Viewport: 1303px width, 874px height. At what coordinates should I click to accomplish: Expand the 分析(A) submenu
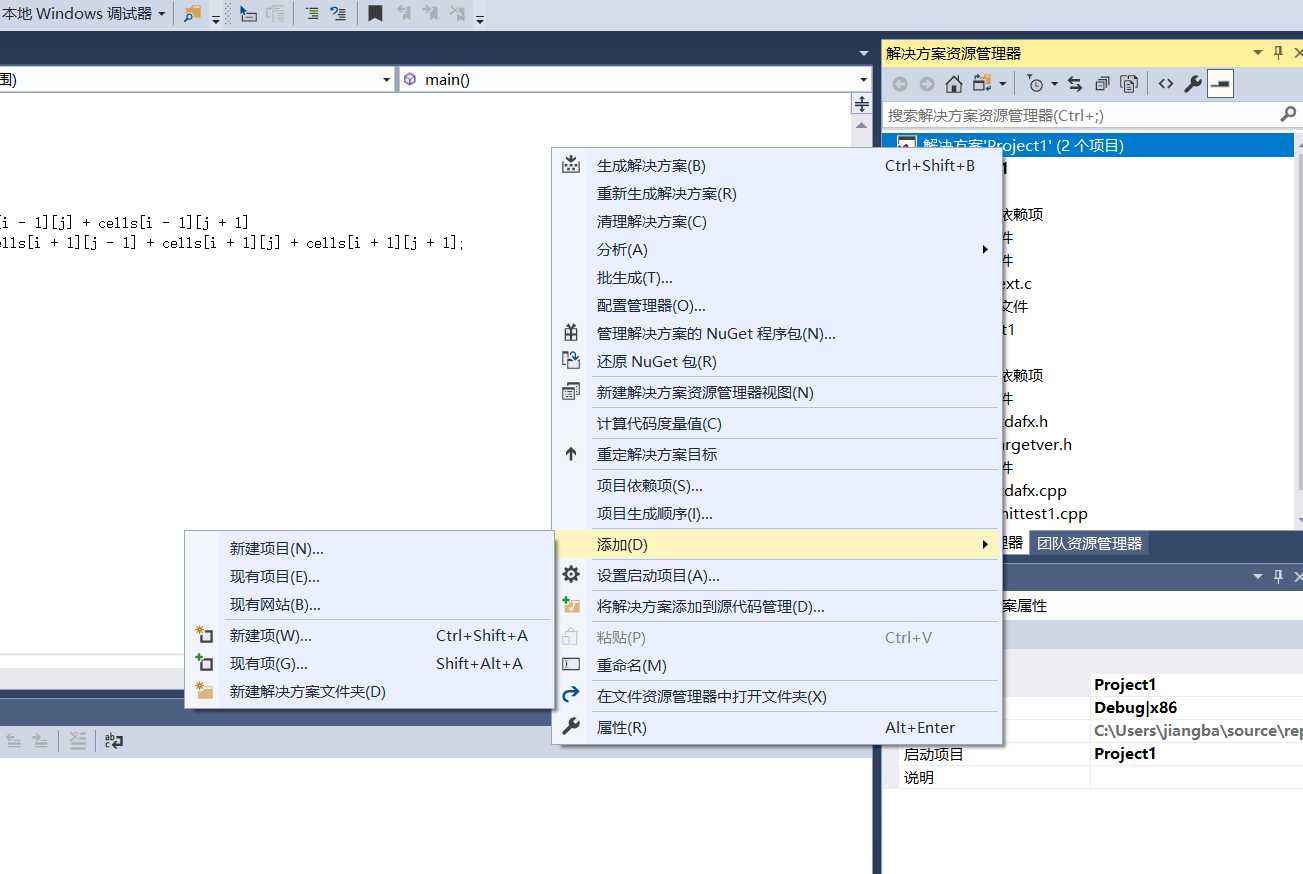[778, 250]
